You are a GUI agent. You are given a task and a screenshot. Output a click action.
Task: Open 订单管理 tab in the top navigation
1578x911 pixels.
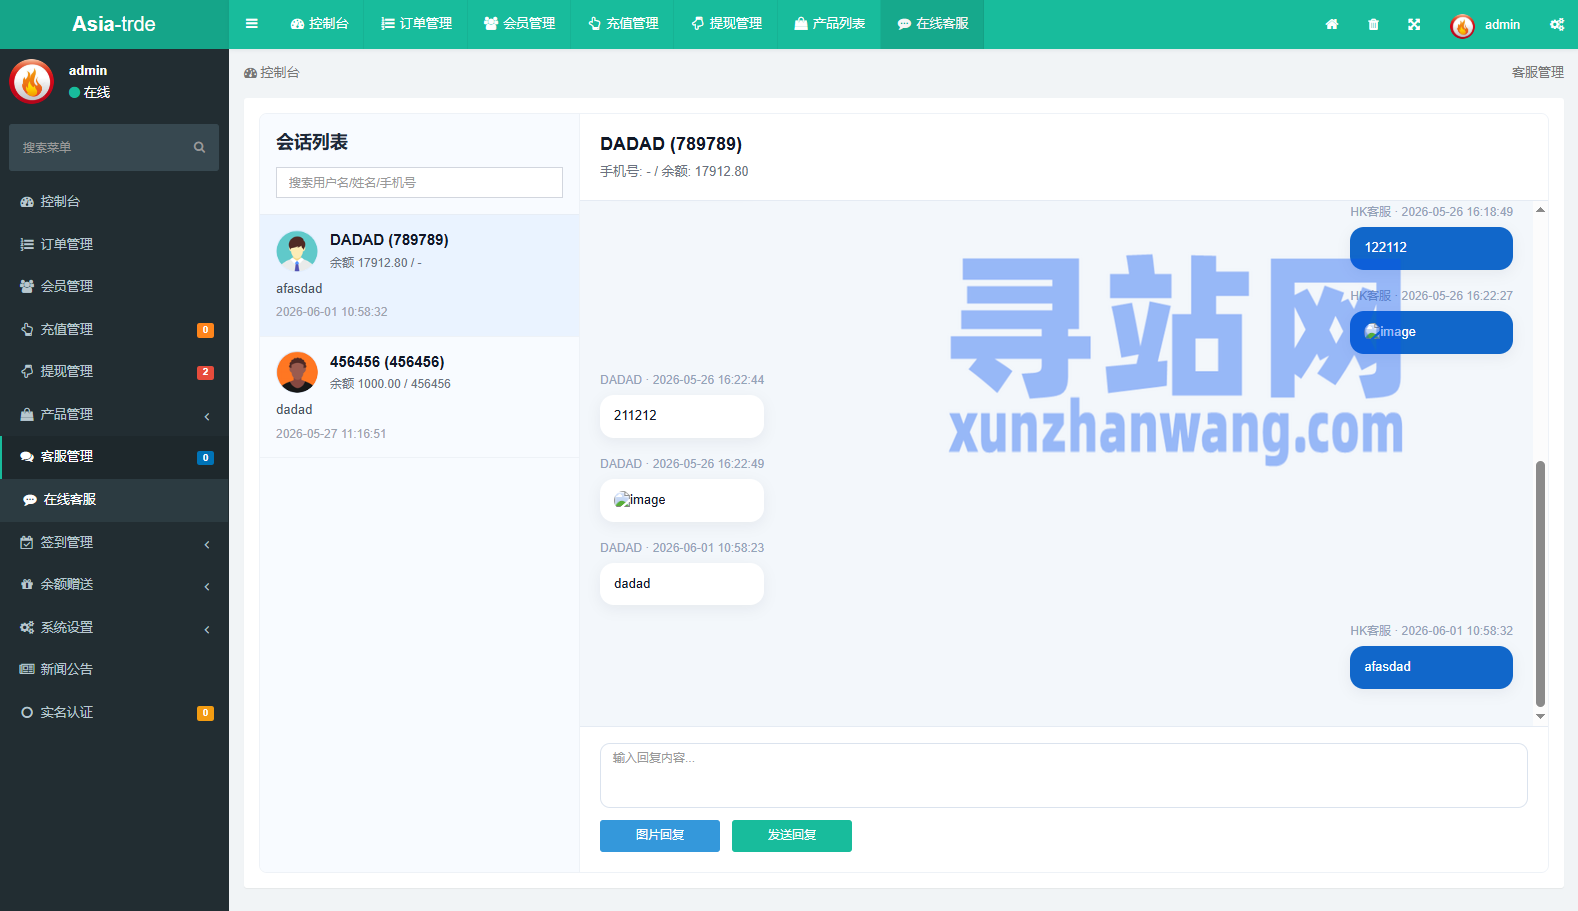pyautogui.click(x=416, y=24)
